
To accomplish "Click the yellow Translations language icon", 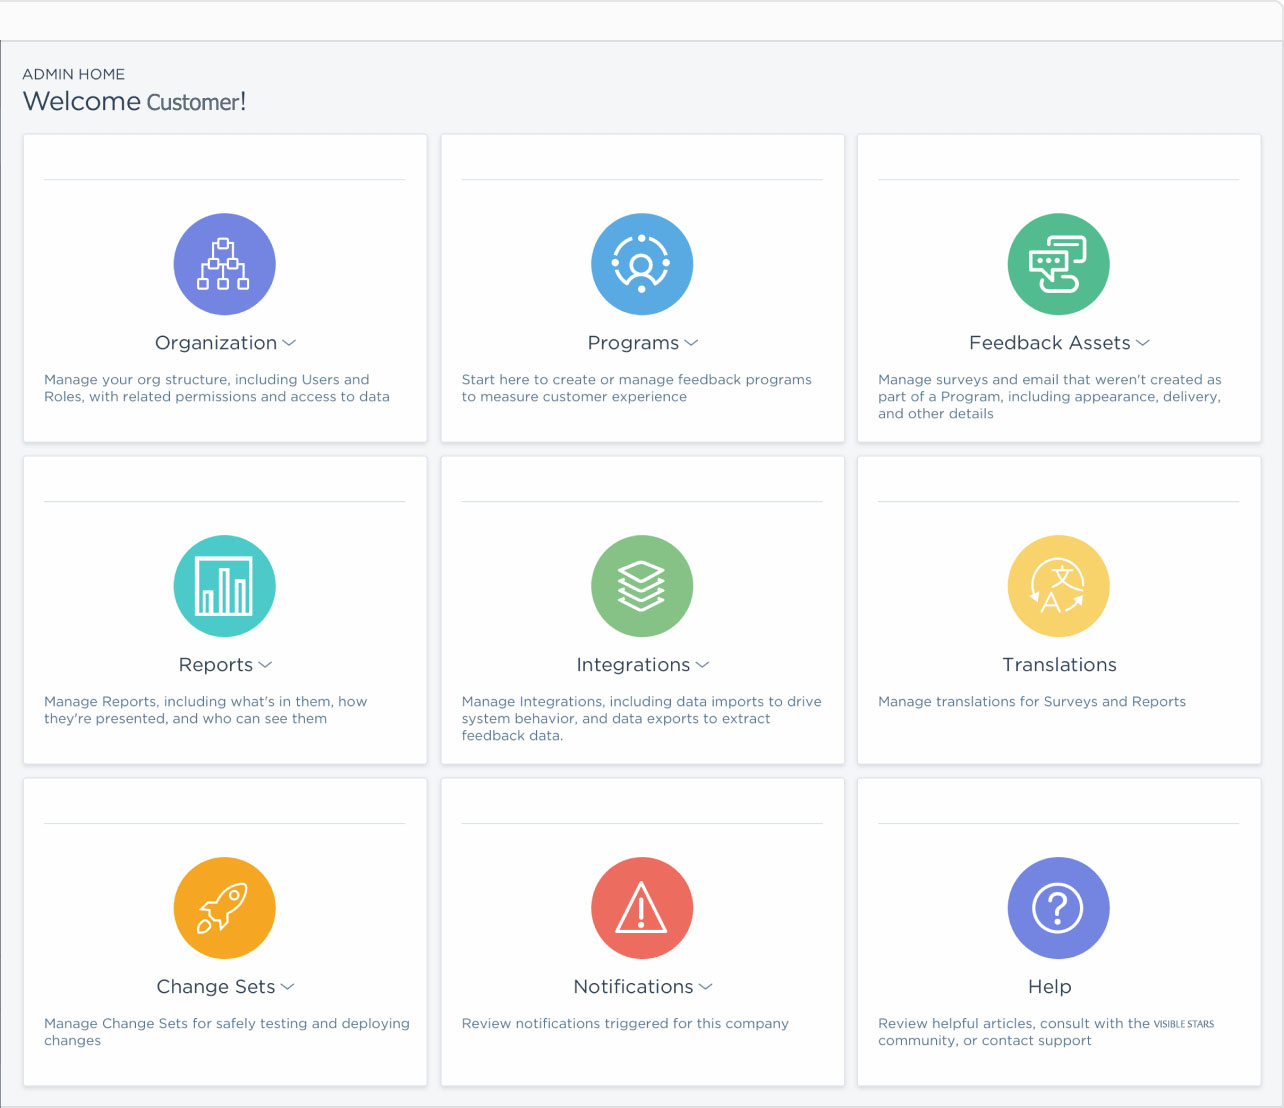I will tap(1058, 586).
